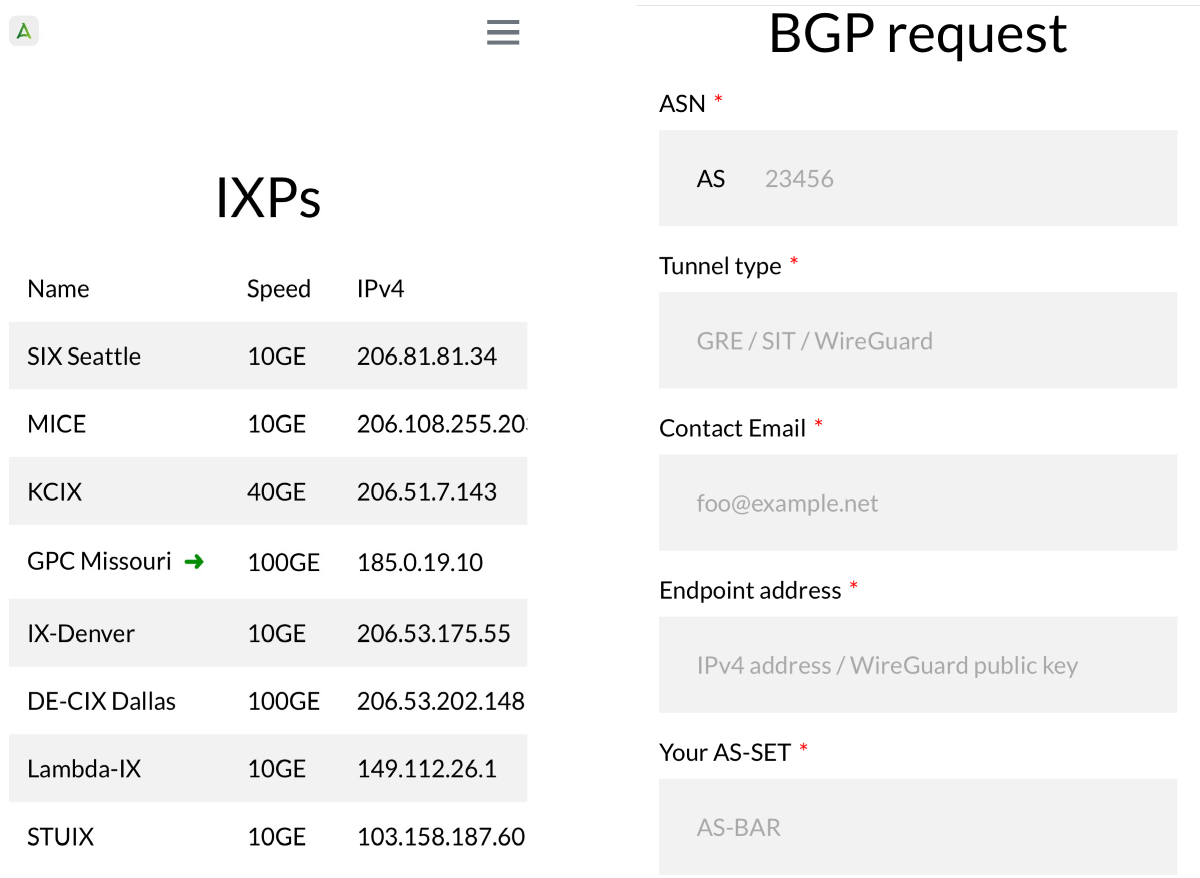Image resolution: width=1200 pixels, height=878 pixels.
Task: Click IP address 206.81.81.34
Action: tap(427, 356)
